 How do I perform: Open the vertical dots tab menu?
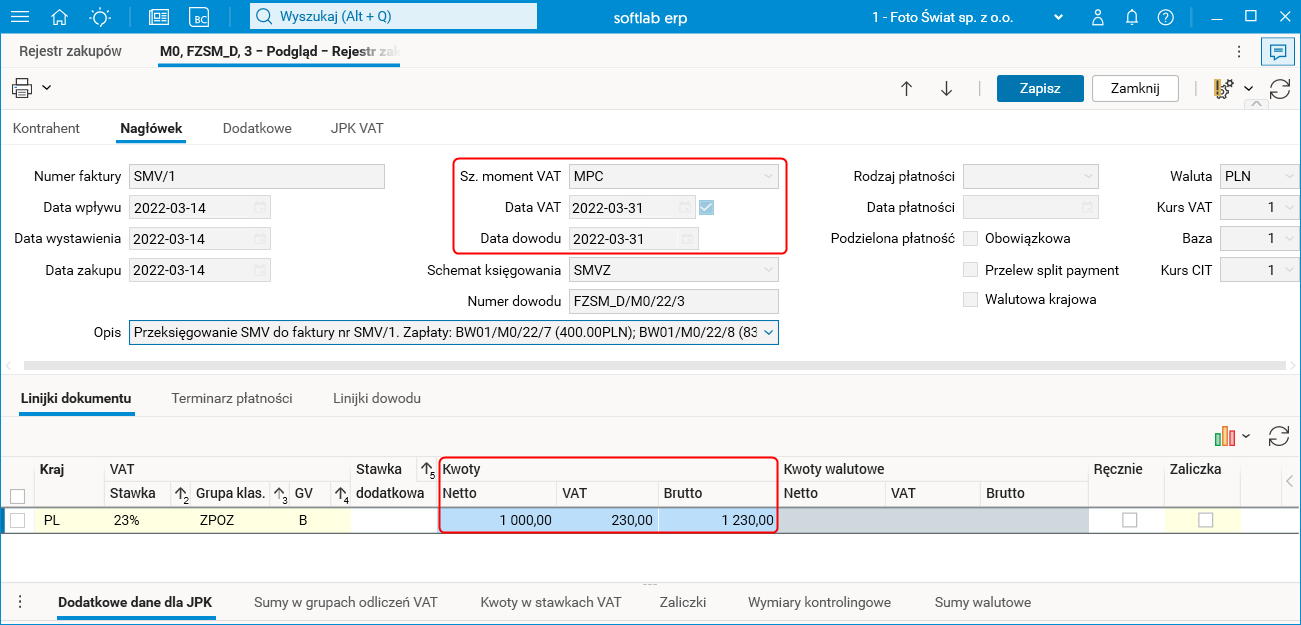tap(1240, 51)
